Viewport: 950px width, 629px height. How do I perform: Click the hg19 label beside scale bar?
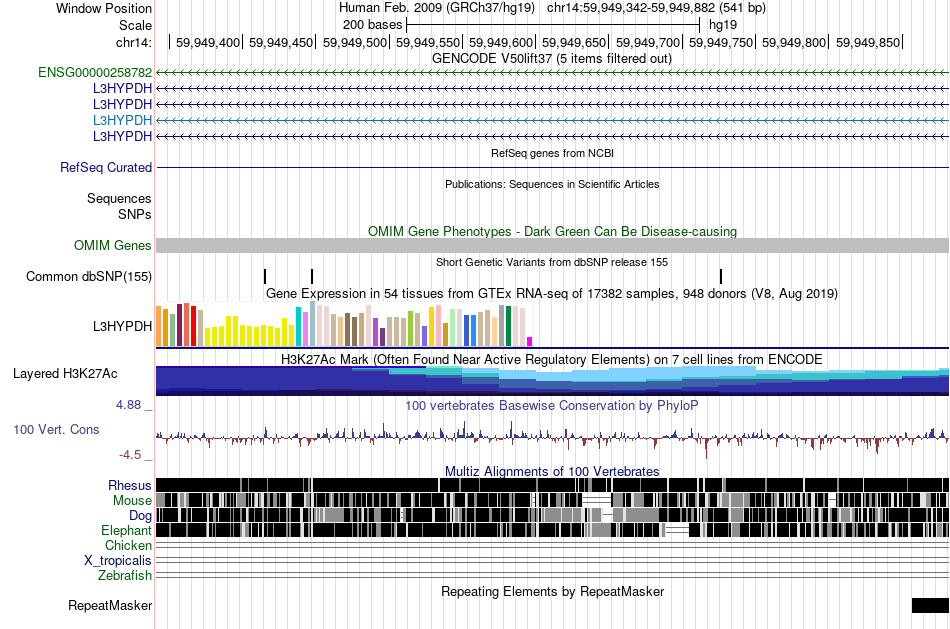tap(723, 25)
